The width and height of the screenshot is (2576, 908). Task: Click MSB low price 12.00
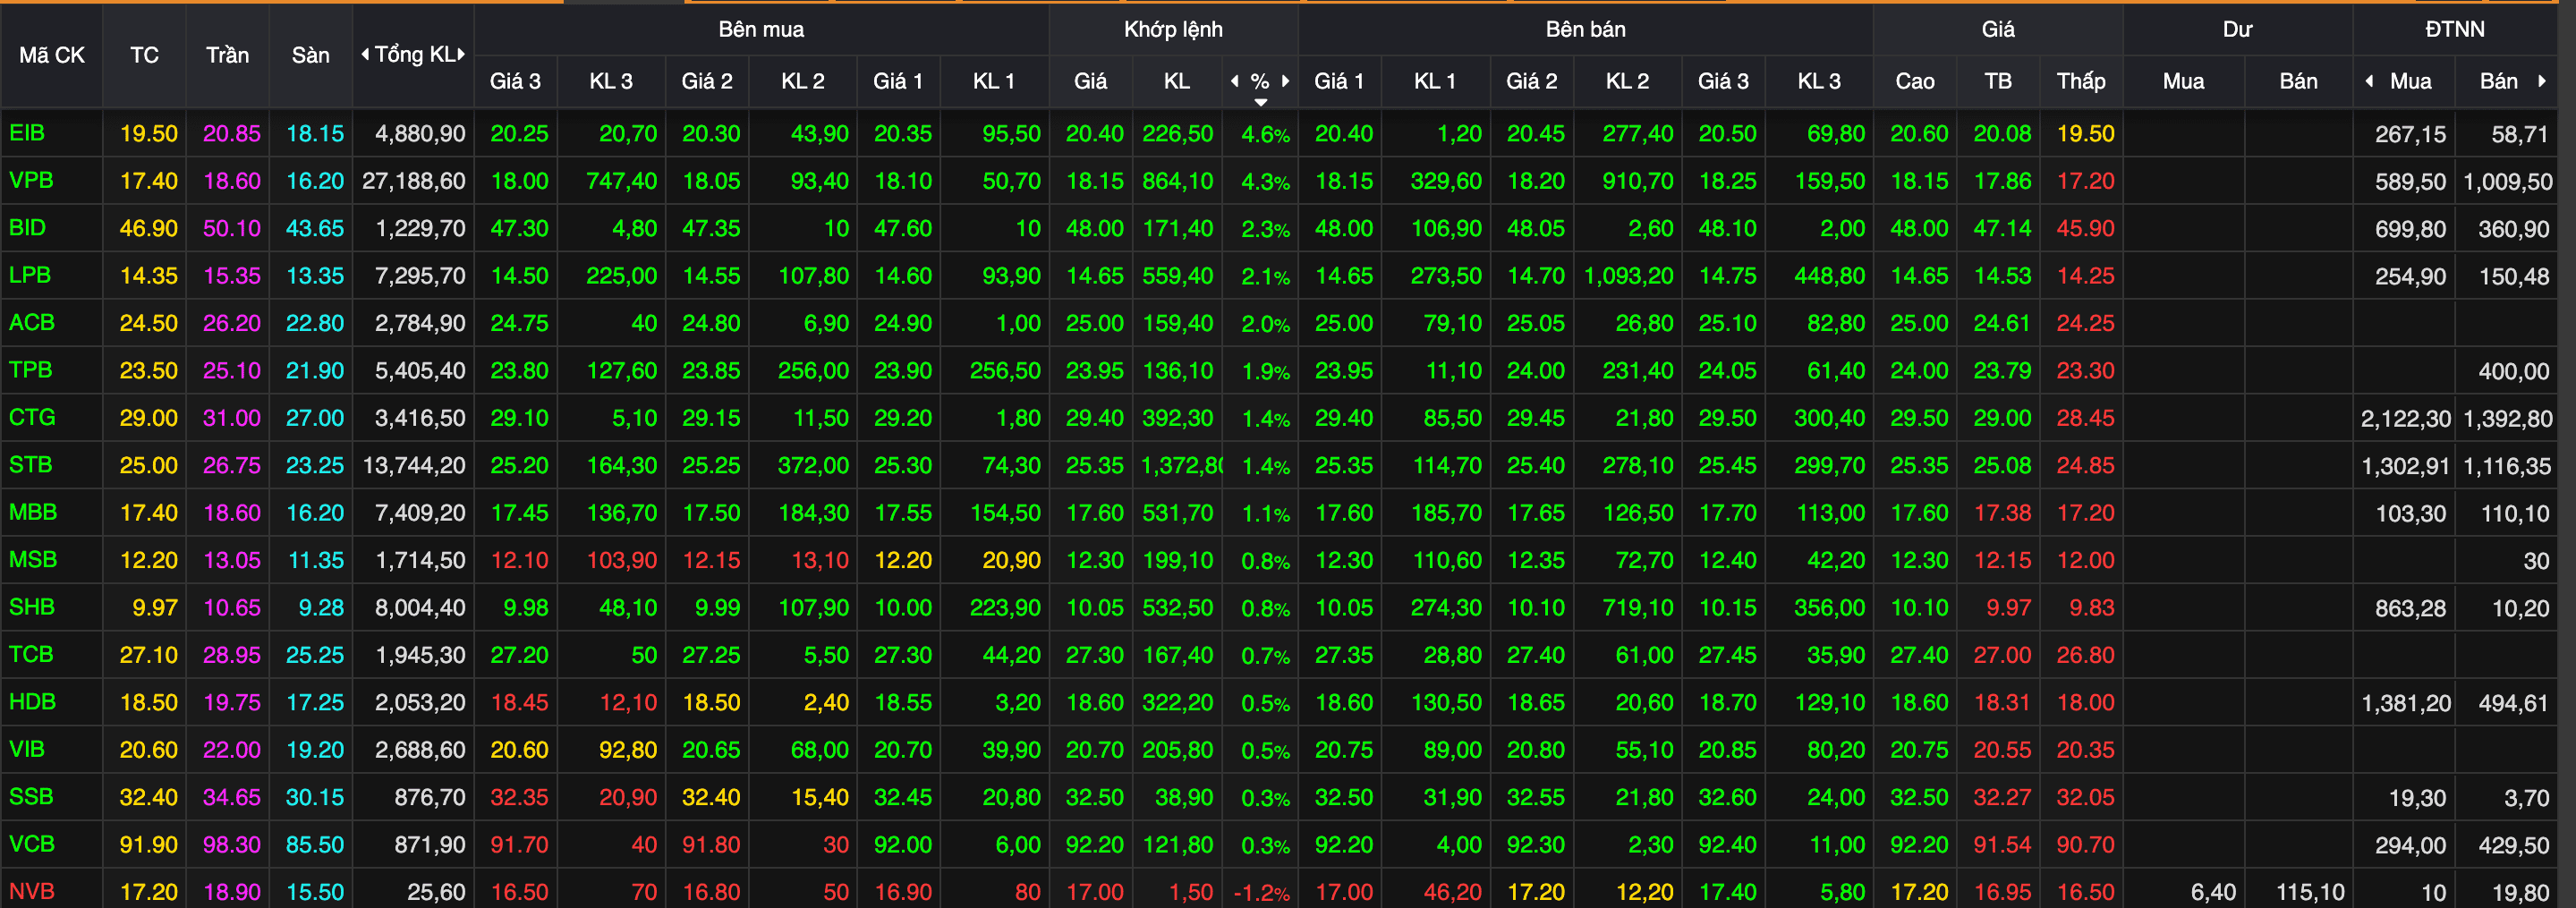[x=2085, y=560]
